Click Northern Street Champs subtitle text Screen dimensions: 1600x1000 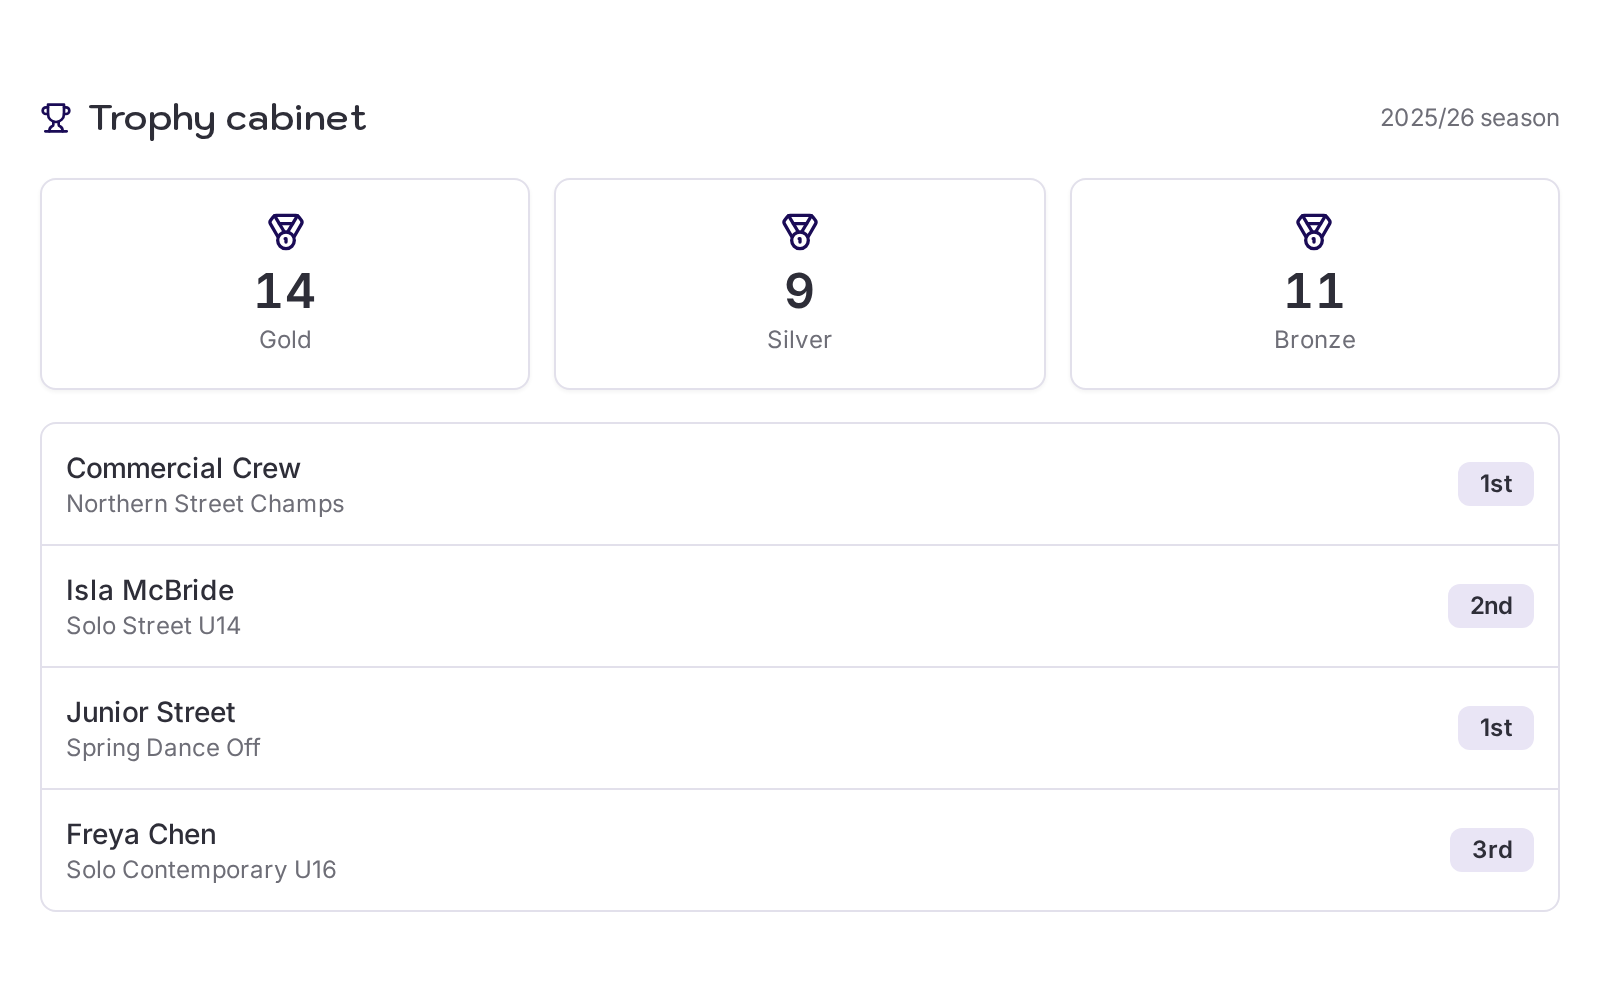[205, 504]
